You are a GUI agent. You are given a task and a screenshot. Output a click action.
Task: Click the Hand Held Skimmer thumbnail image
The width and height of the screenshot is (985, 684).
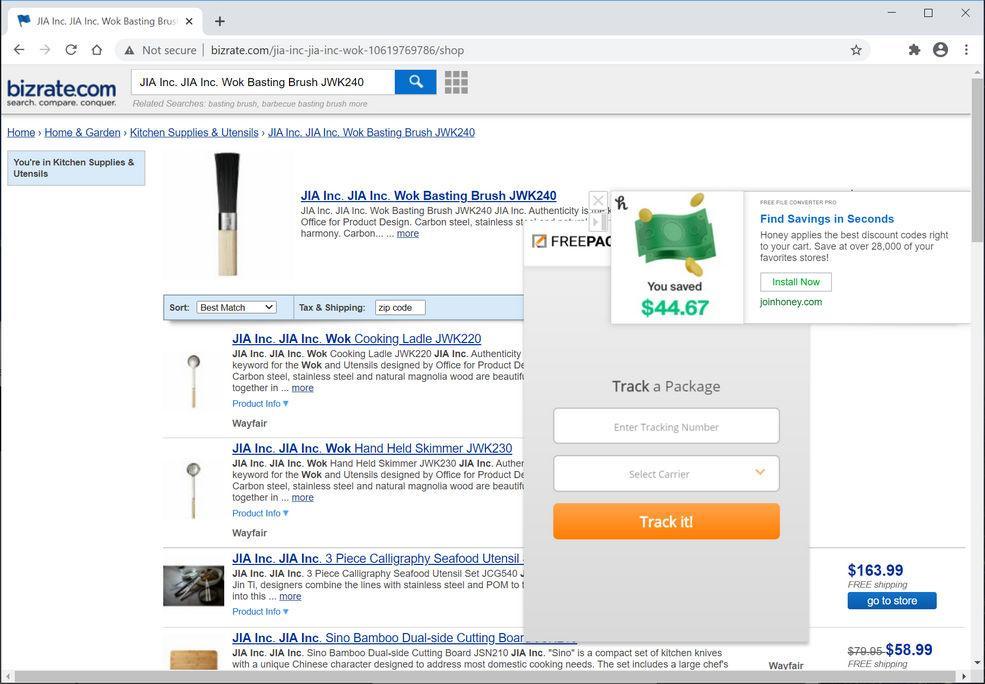tap(193, 490)
